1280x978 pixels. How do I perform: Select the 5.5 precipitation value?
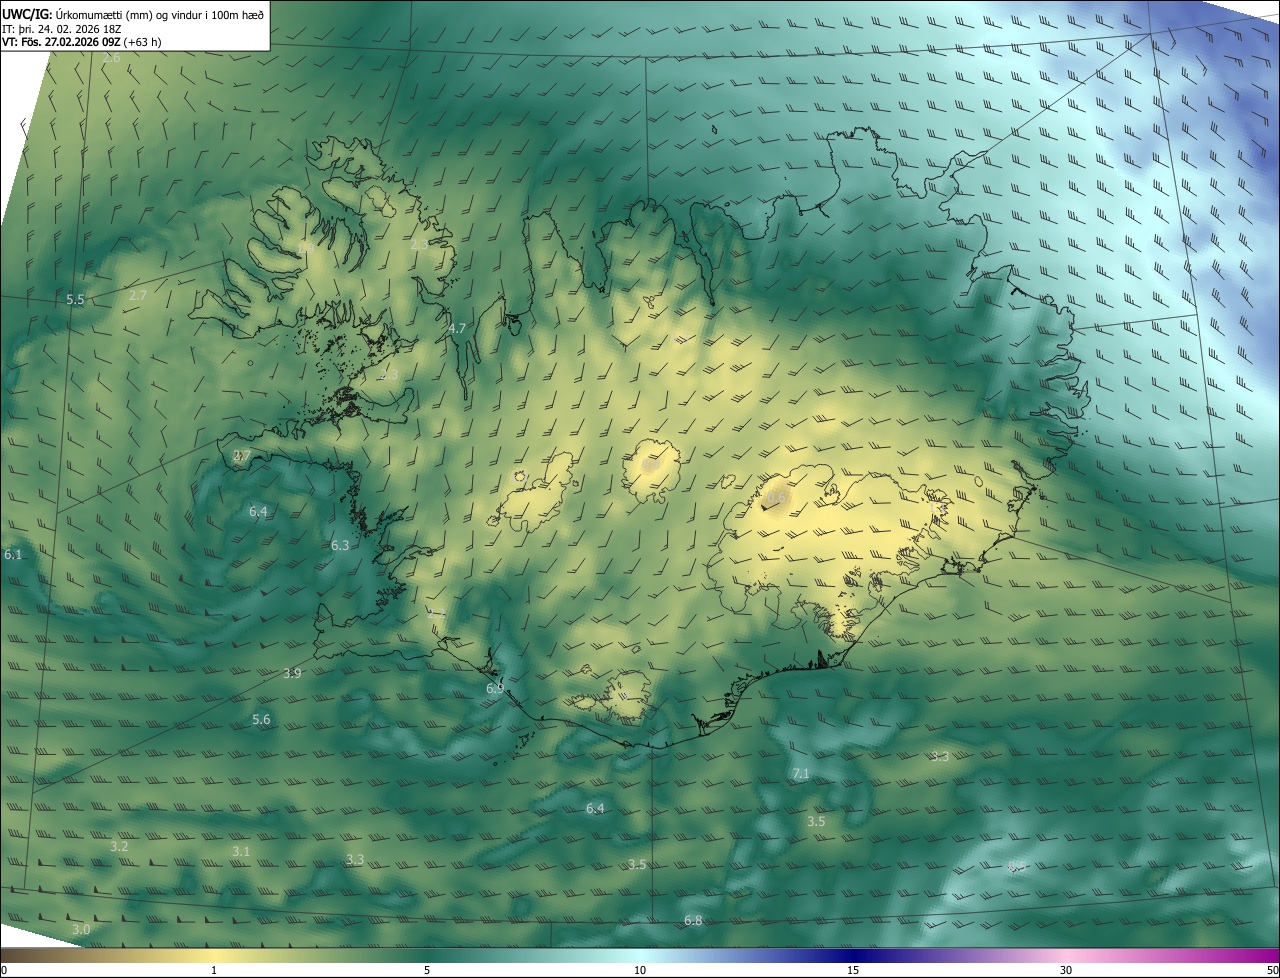[75, 300]
